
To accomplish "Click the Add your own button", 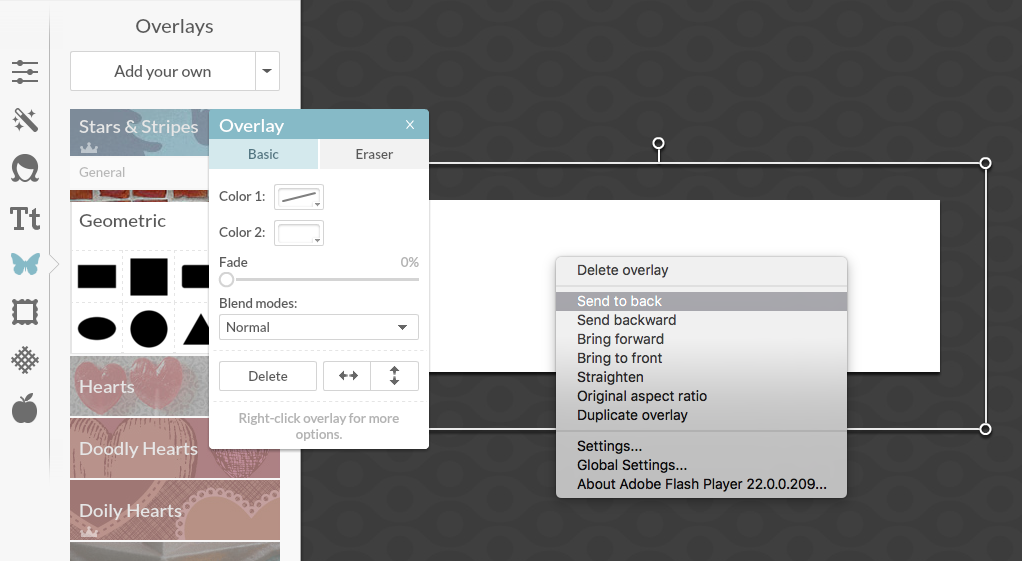I will point(163,71).
